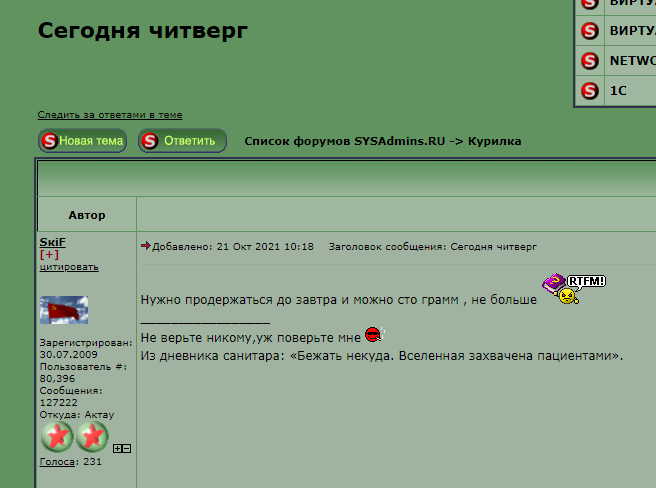Image resolution: width=656 pixels, height=488 pixels.
Task: Click signature line "Из дневника санитара"
Action: 212,356
